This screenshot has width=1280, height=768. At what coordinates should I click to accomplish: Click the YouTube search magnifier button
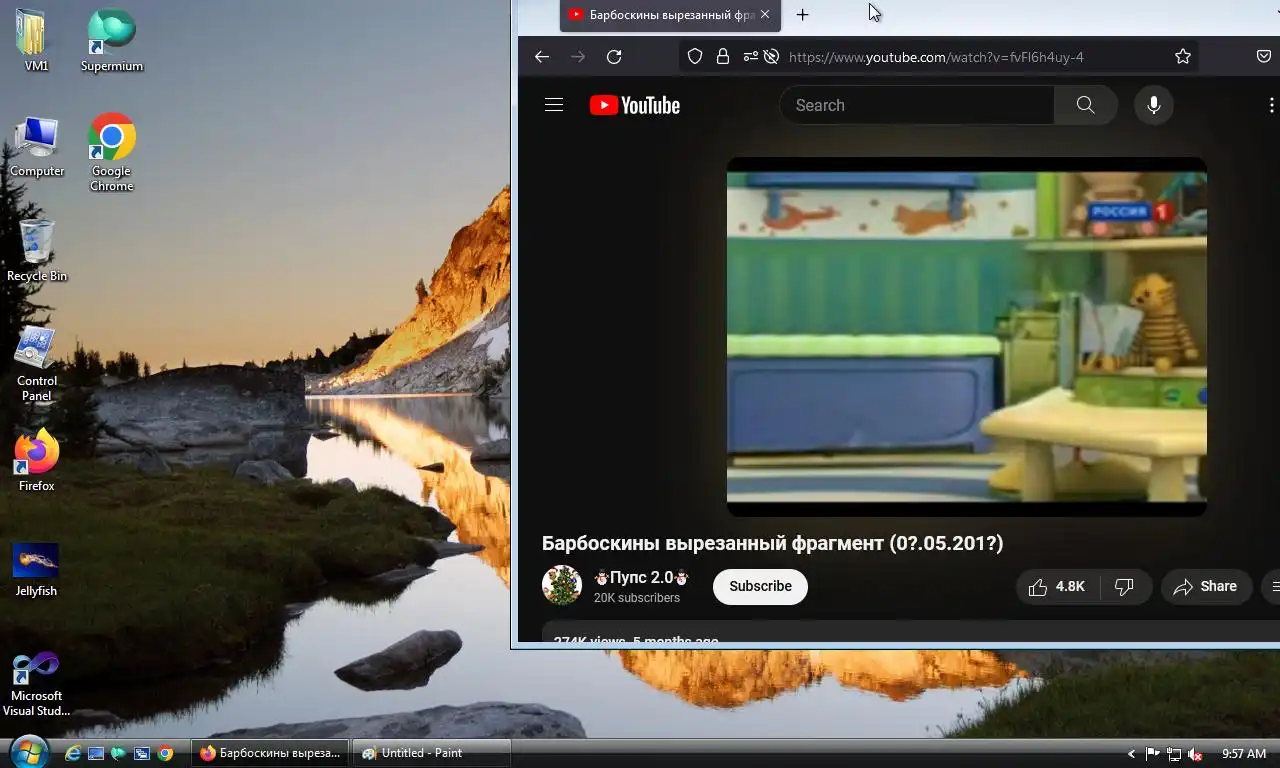coord(1085,105)
